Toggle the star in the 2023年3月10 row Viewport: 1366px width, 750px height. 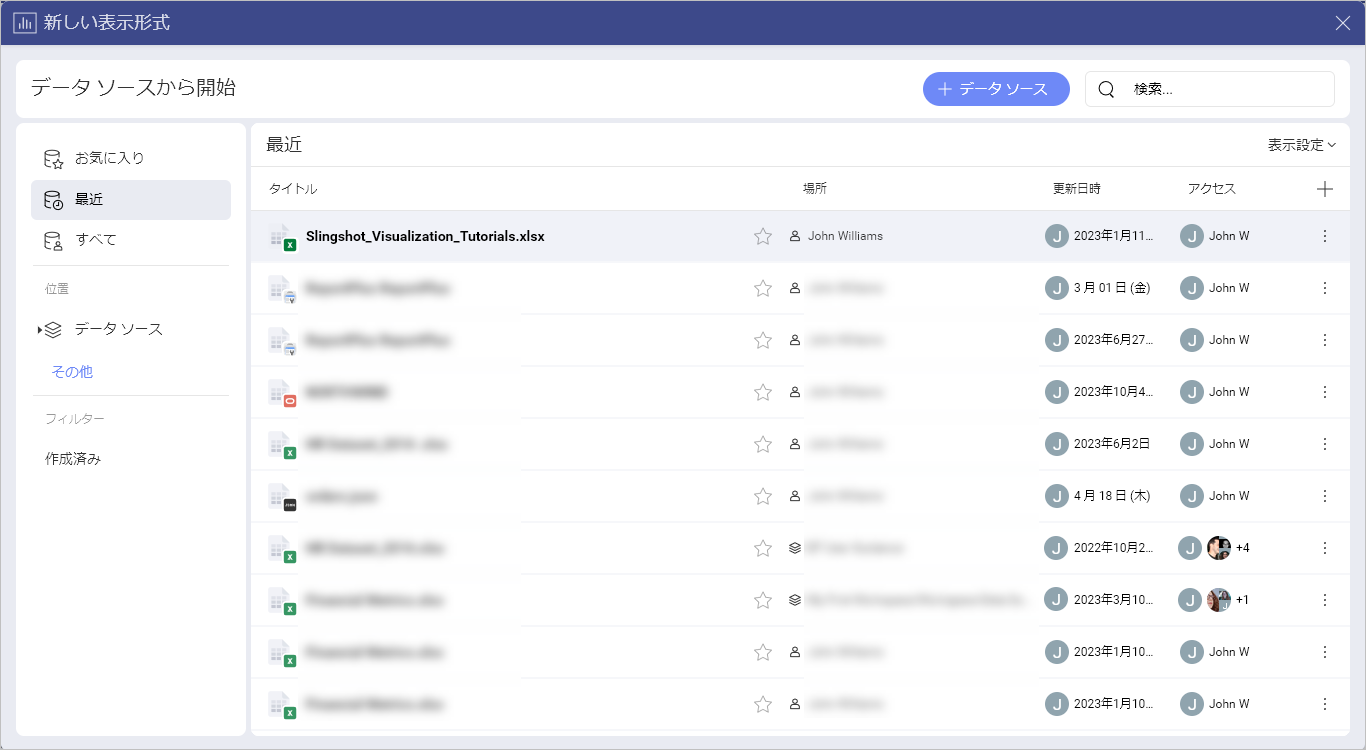[763, 600]
